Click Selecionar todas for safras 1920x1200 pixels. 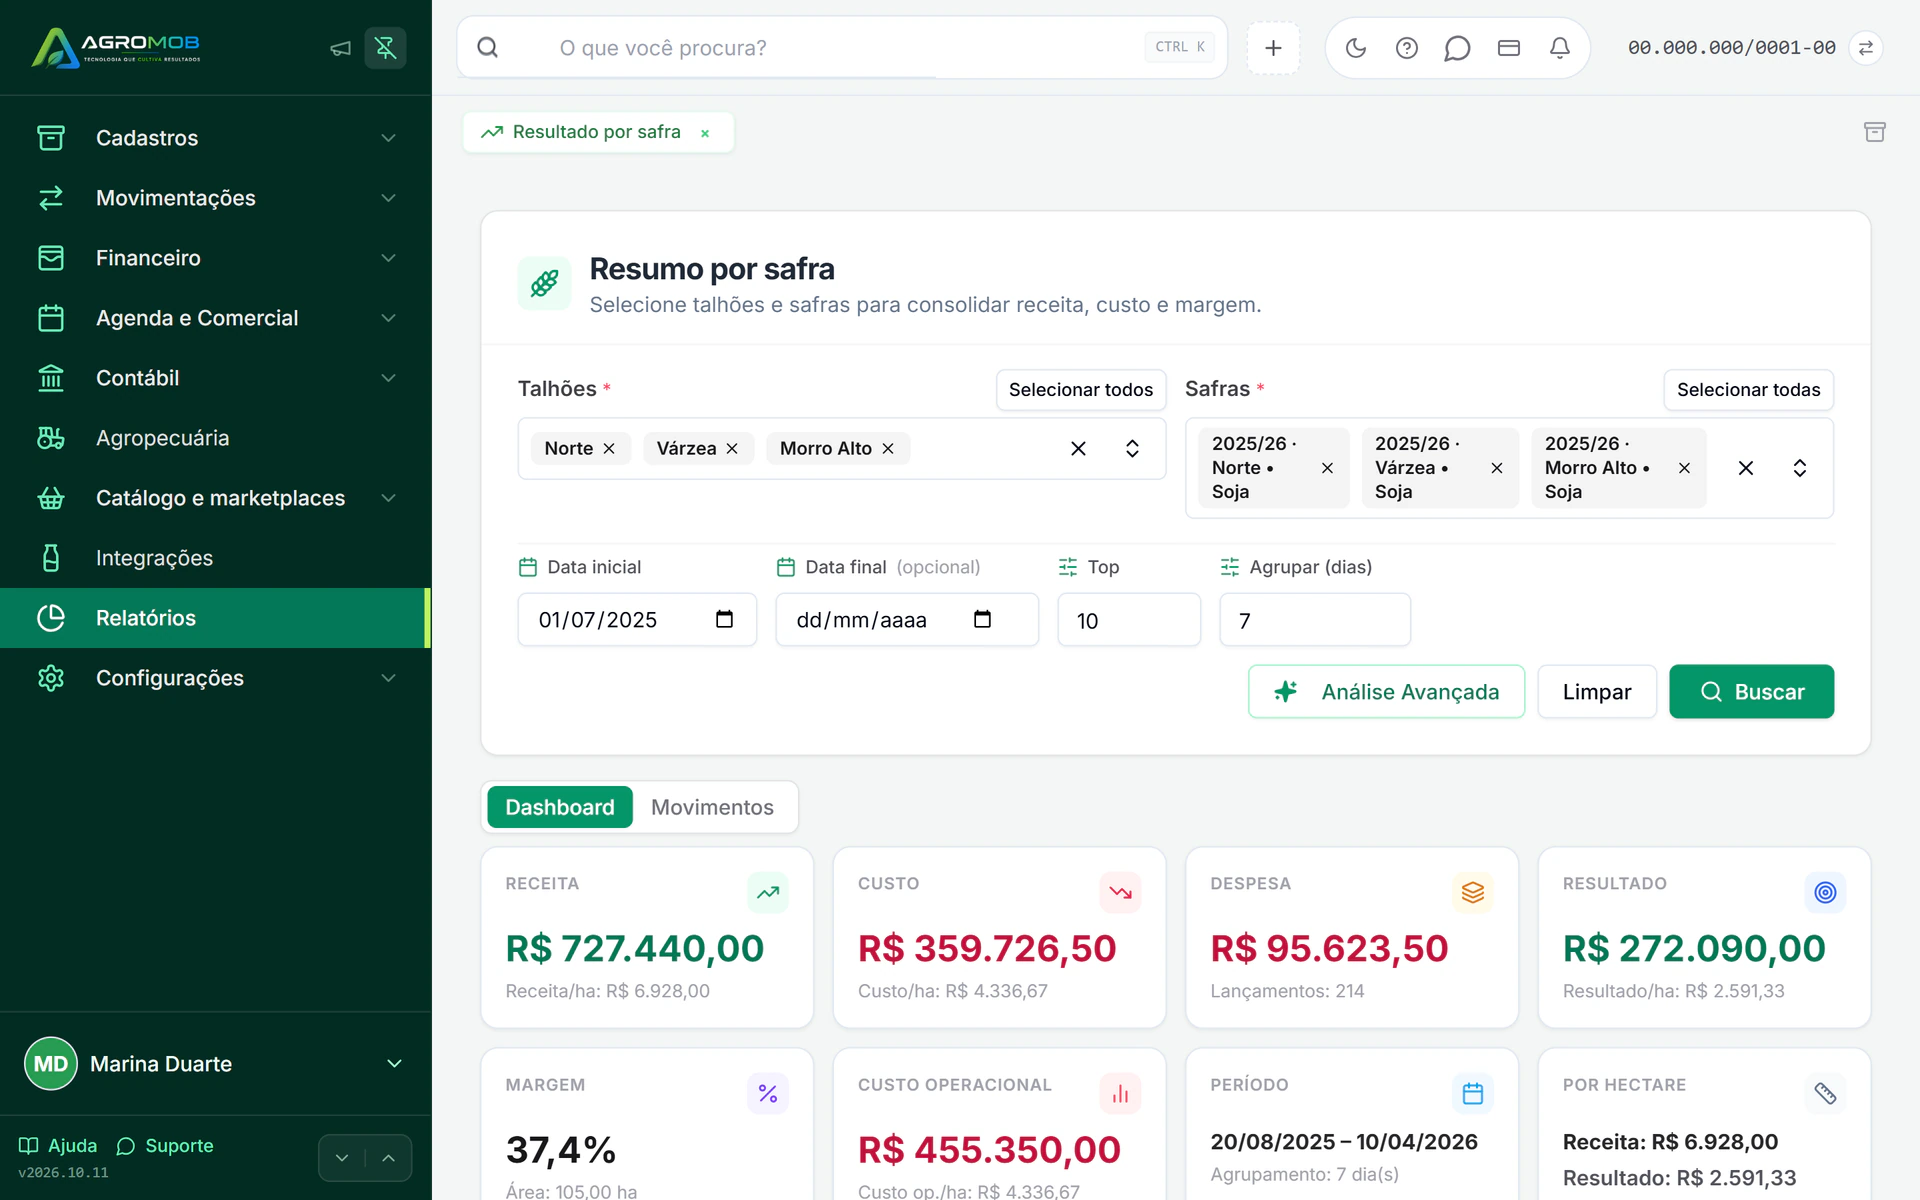coord(1748,390)
